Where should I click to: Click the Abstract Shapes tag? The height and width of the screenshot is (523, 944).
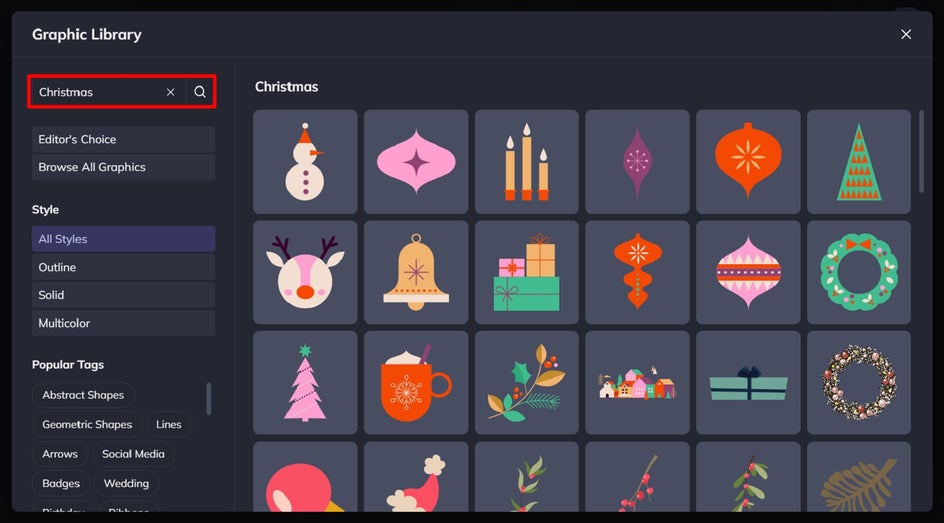(x=83, y=395)
